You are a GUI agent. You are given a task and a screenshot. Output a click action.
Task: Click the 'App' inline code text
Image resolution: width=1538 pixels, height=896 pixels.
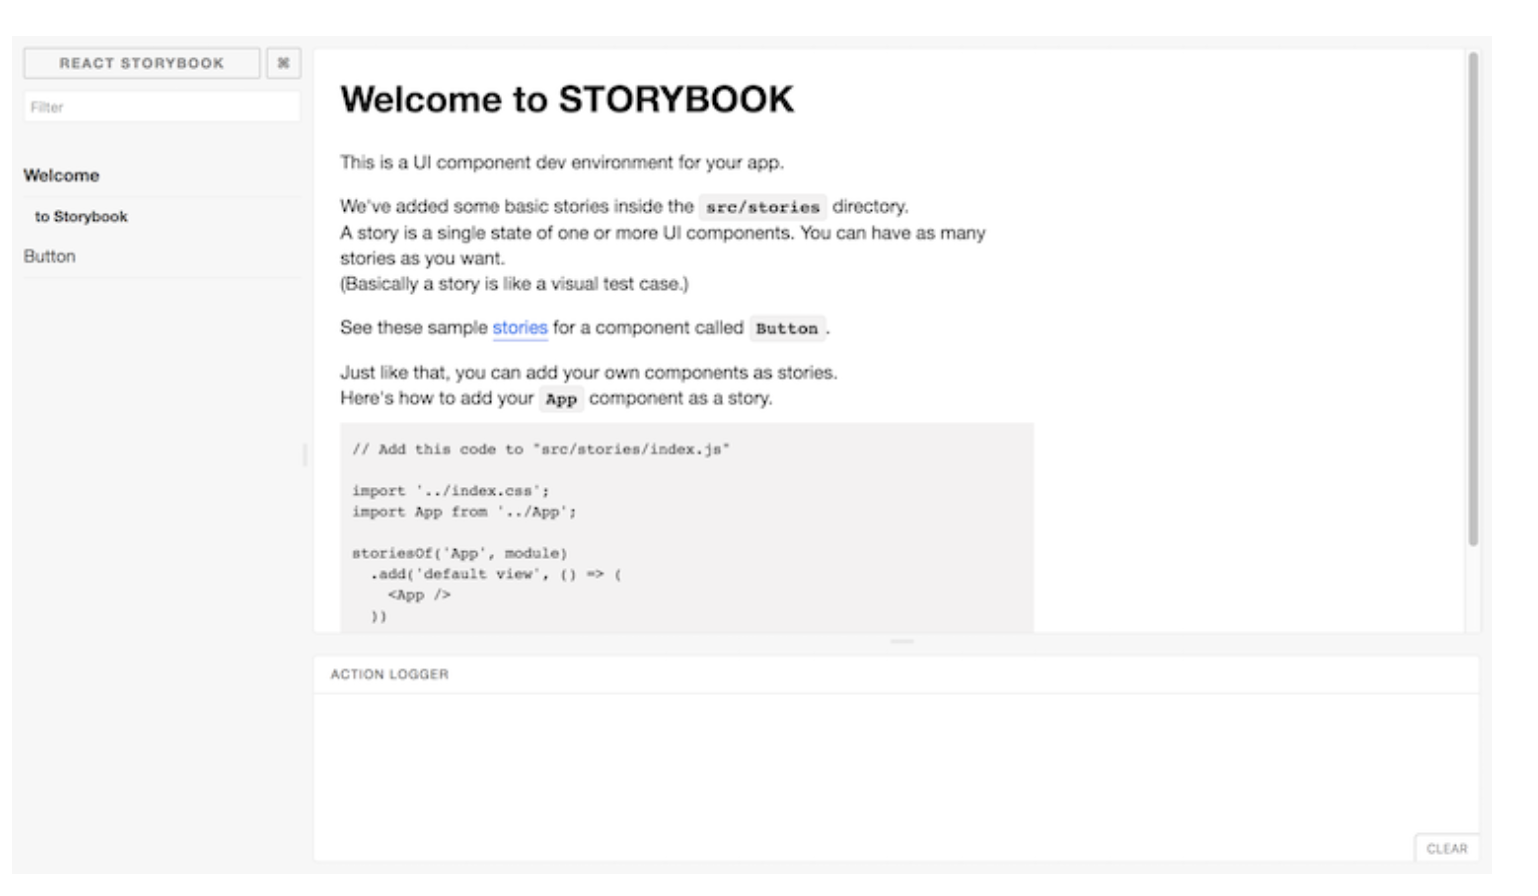[561, 399]
